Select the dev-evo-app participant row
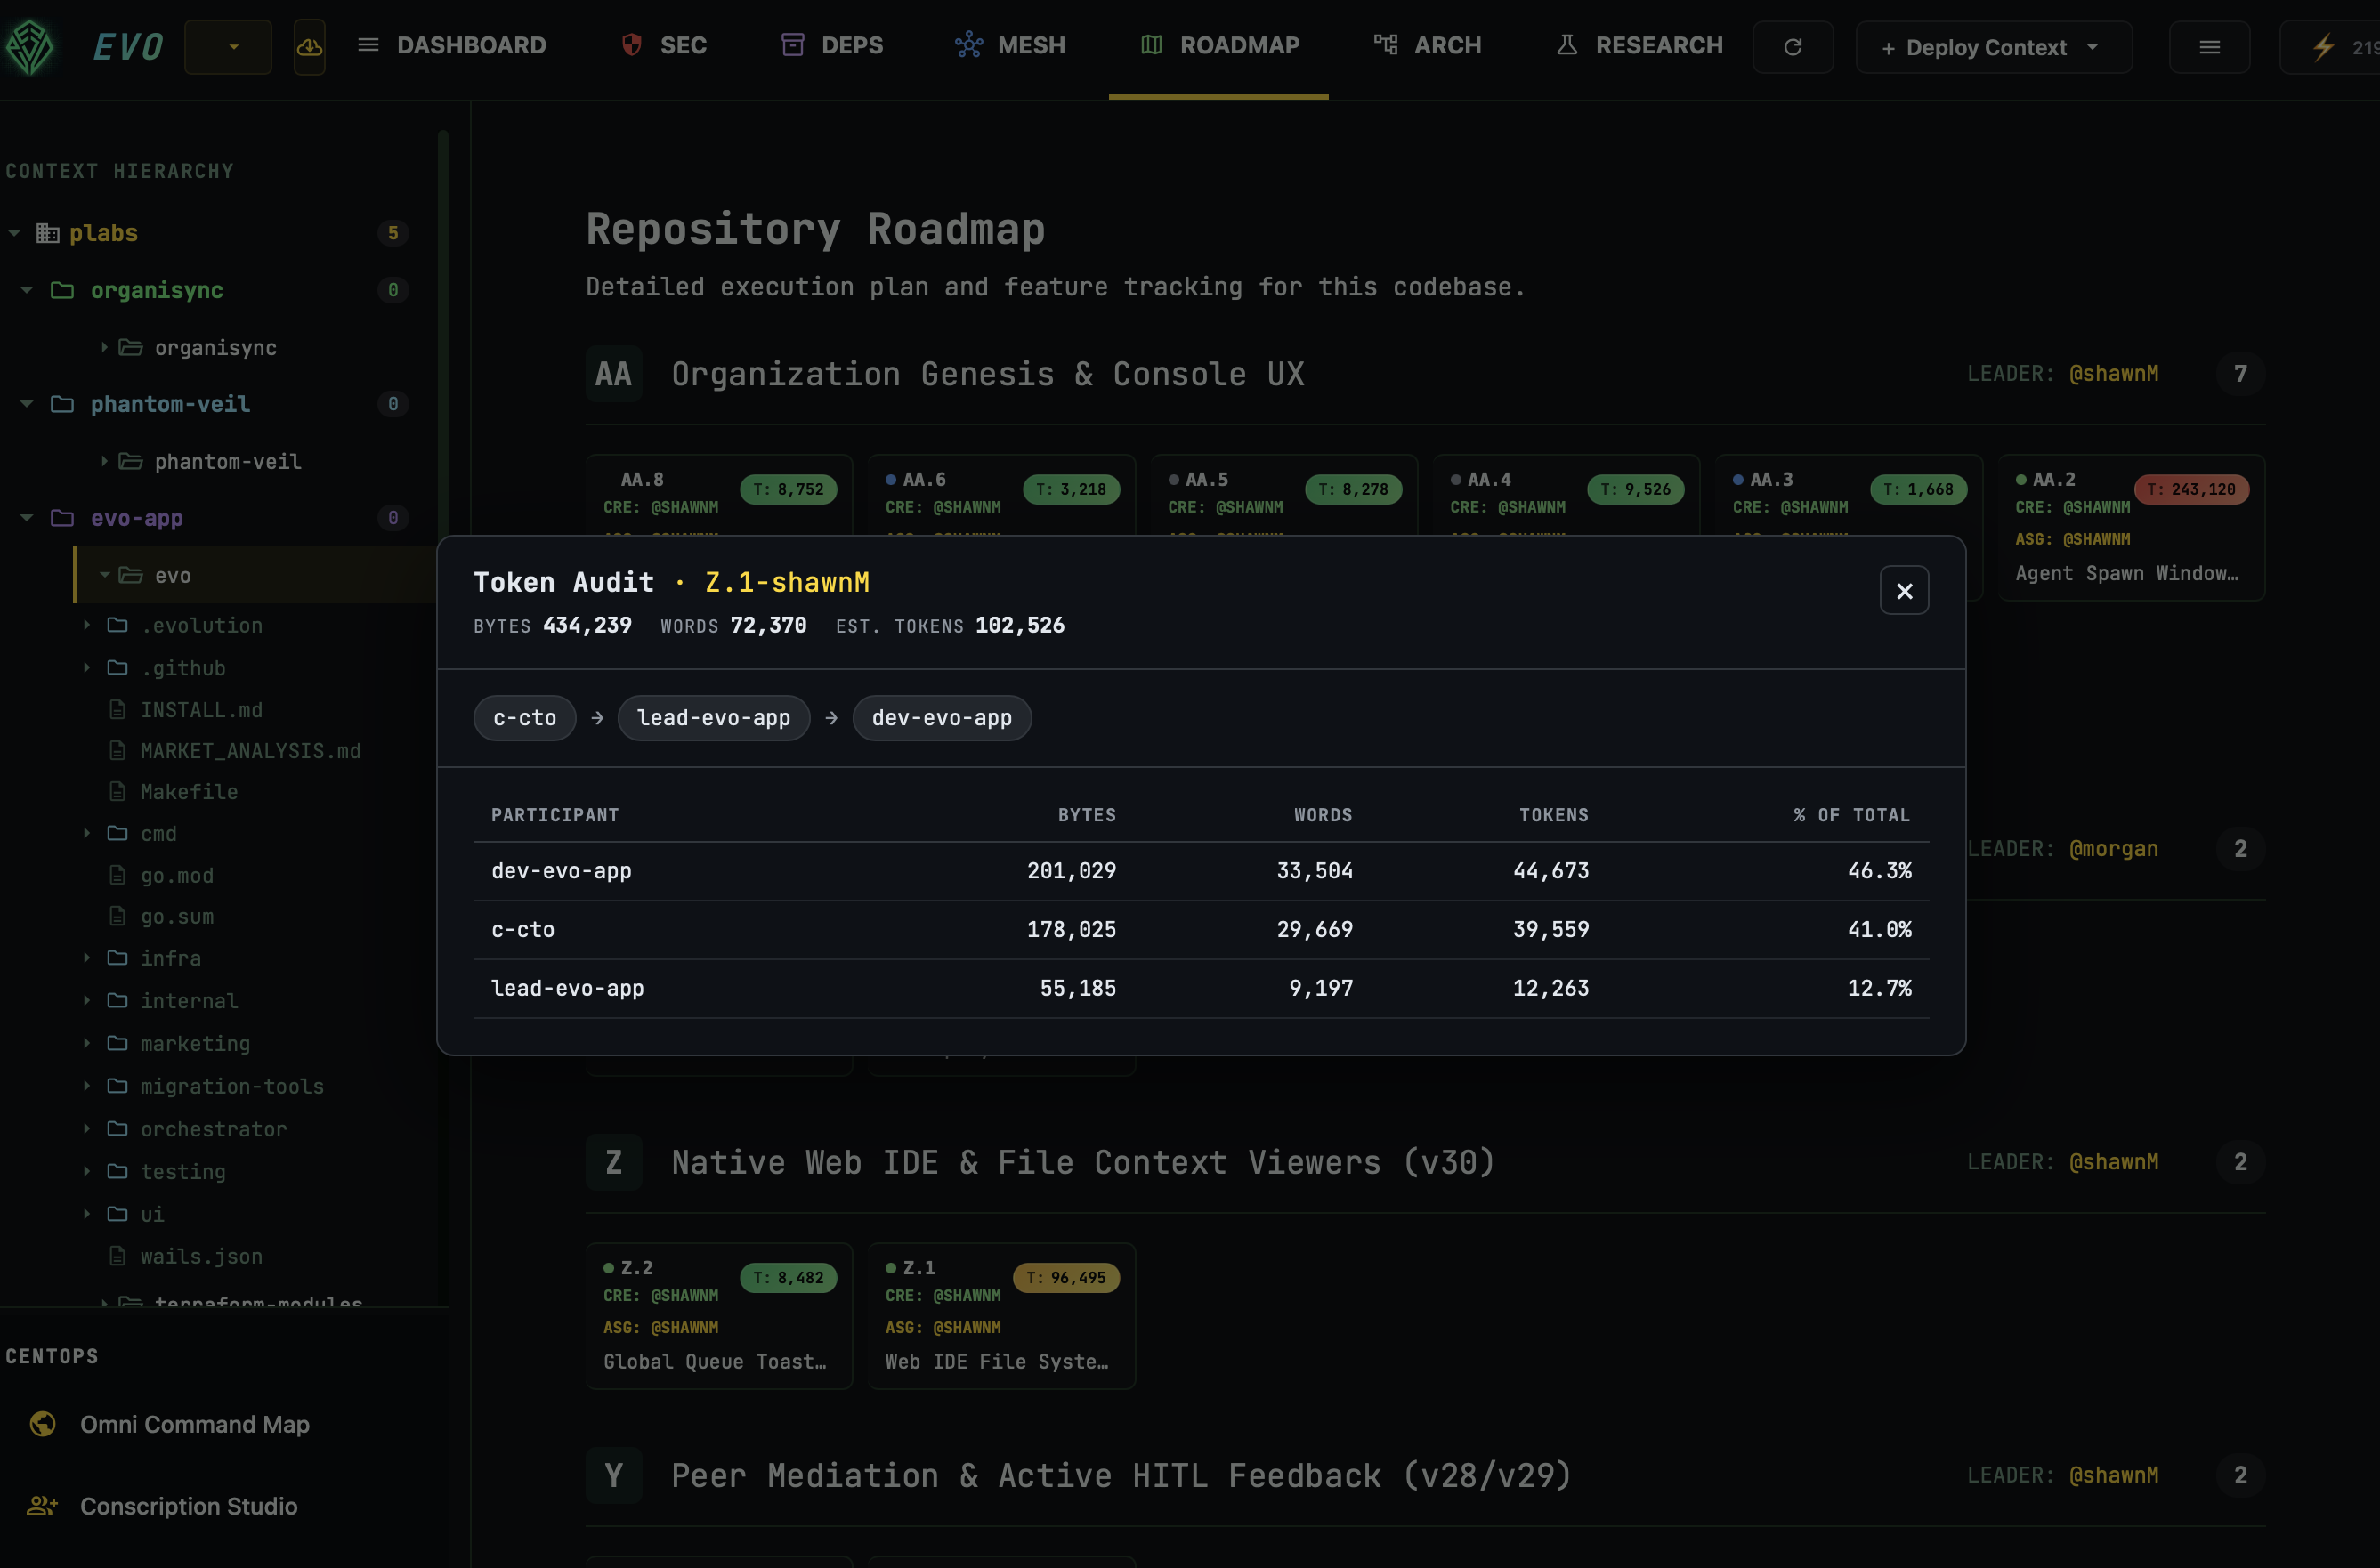Screen dimensions: 2380x1568 (1201, 871)
